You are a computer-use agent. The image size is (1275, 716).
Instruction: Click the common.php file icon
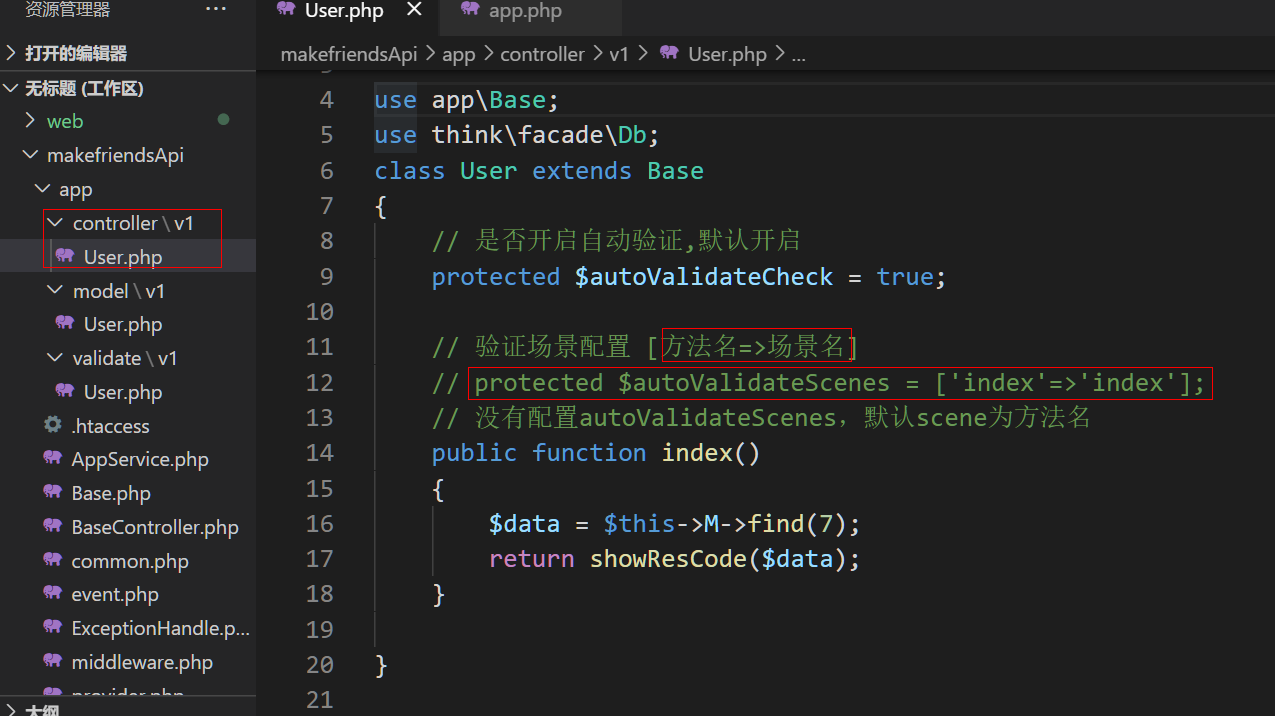point(53,560)
